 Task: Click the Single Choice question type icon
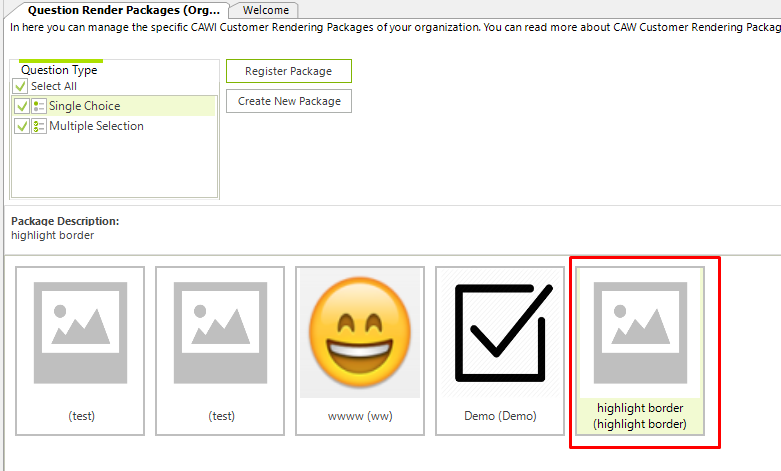(39, 106)
